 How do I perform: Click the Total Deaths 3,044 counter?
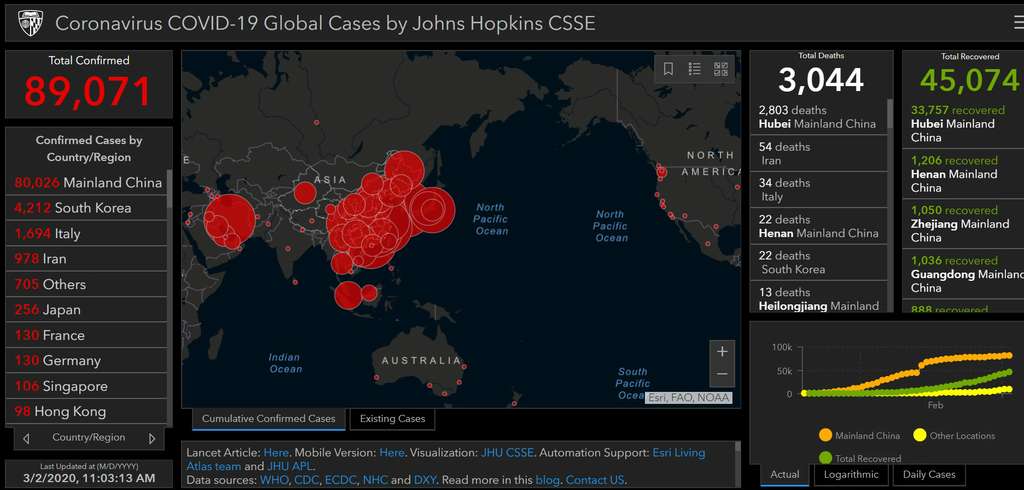tap(821, 80)
